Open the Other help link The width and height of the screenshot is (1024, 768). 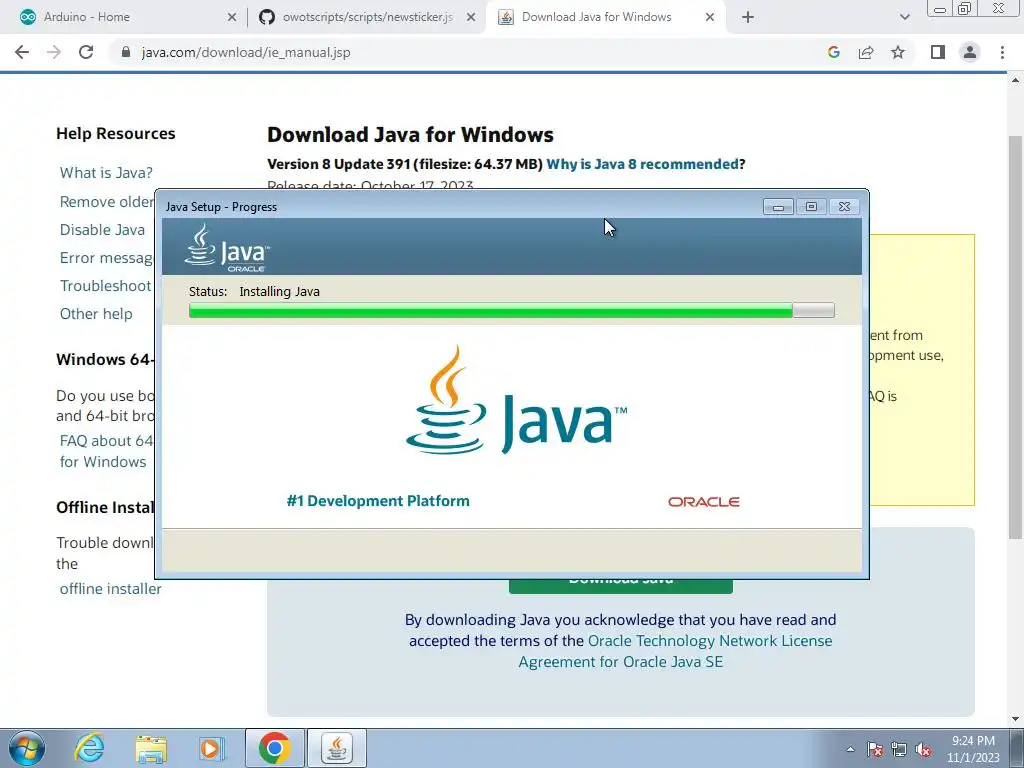(96, 314)
